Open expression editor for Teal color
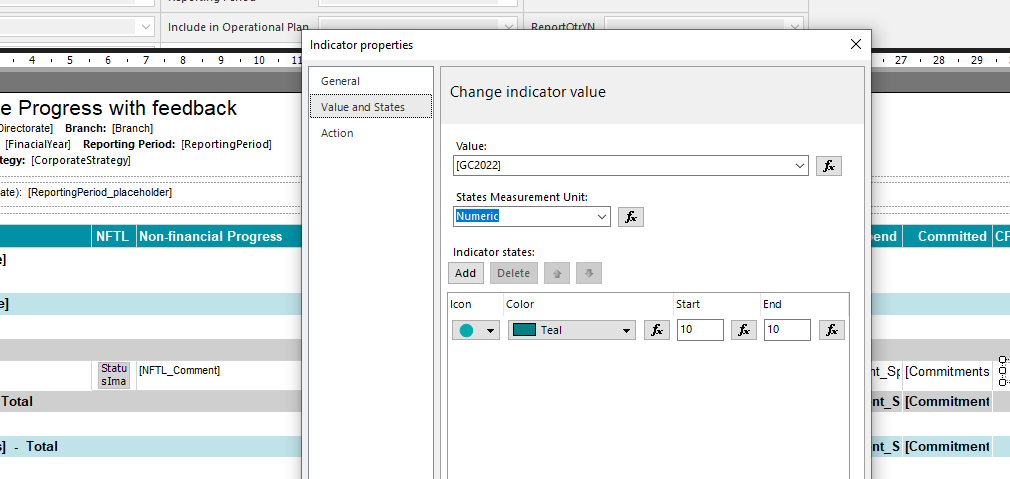Viewport: 1010px width, 479px height. point(656,330)
